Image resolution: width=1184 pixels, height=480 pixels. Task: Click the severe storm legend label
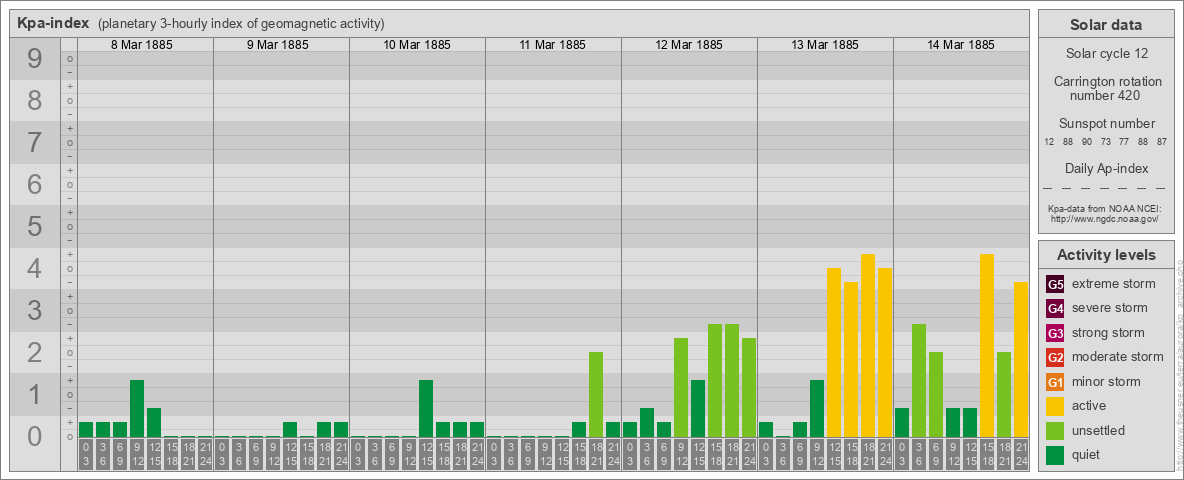pos(1110,308)
